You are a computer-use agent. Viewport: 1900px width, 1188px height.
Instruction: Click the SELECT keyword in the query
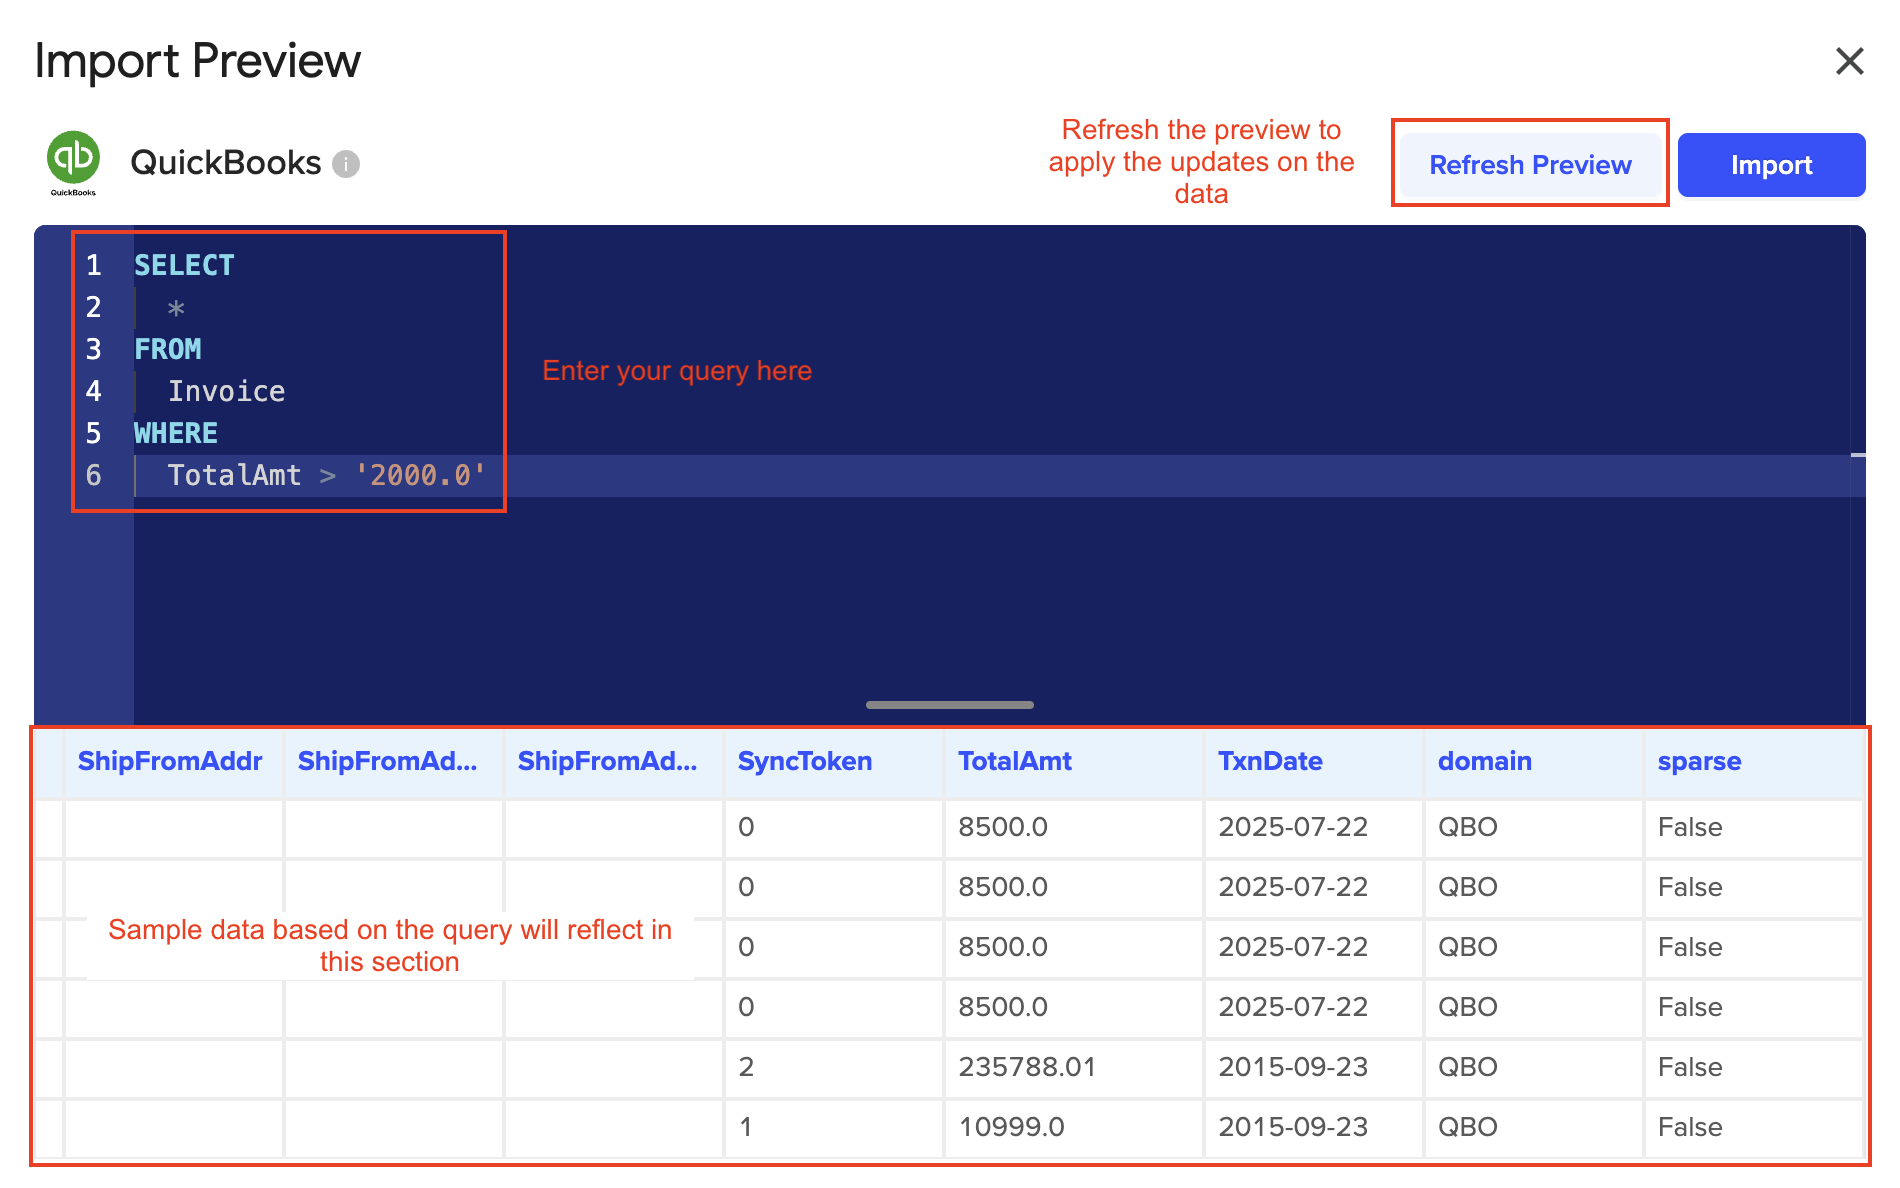[x=184, y=265]
